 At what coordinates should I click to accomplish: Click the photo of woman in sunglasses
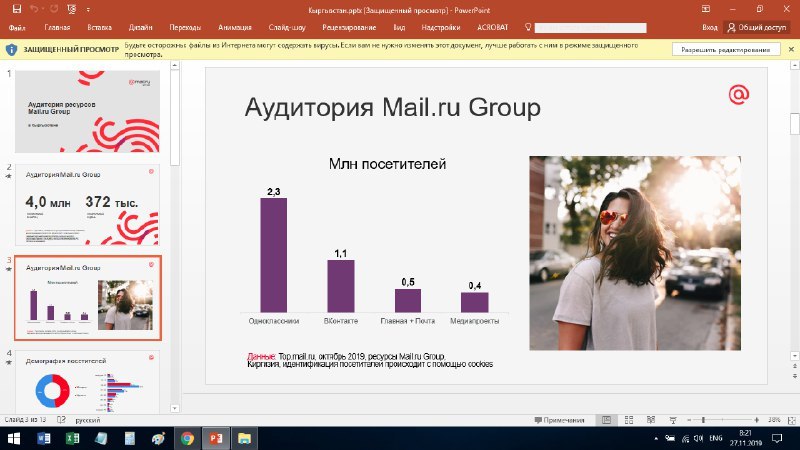[635, 253]
